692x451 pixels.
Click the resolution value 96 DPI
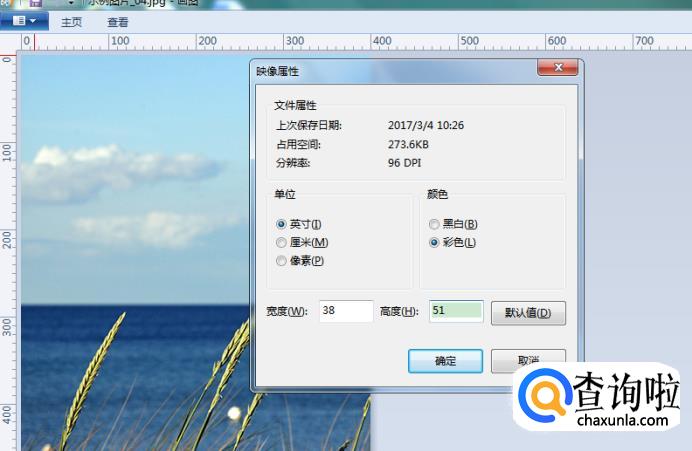404,163
